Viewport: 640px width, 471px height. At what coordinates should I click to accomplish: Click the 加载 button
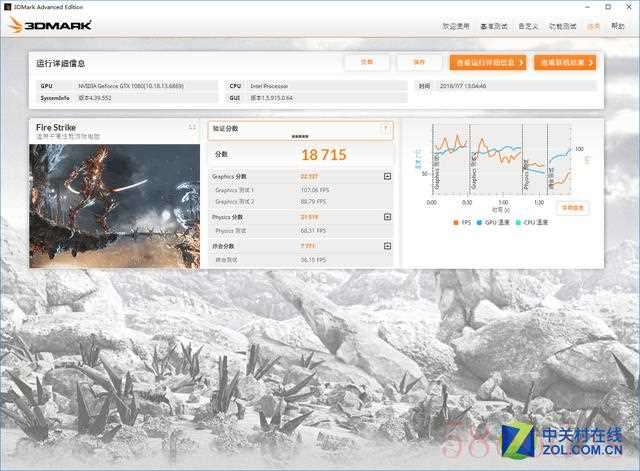click(x=367, y=62)
